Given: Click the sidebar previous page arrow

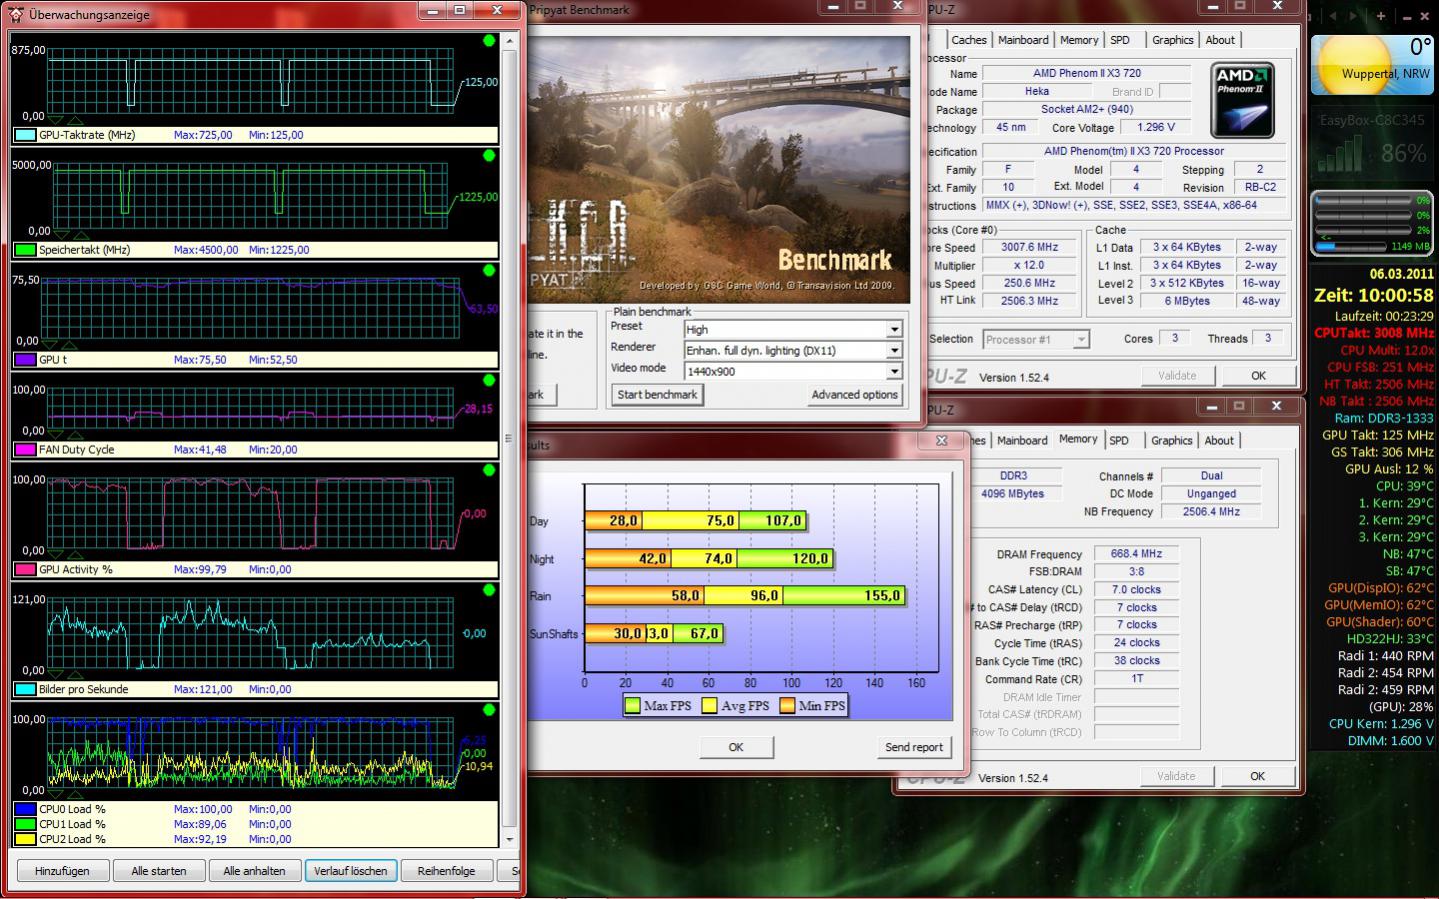Looking at the screenshot, I should pos(1333,16).
